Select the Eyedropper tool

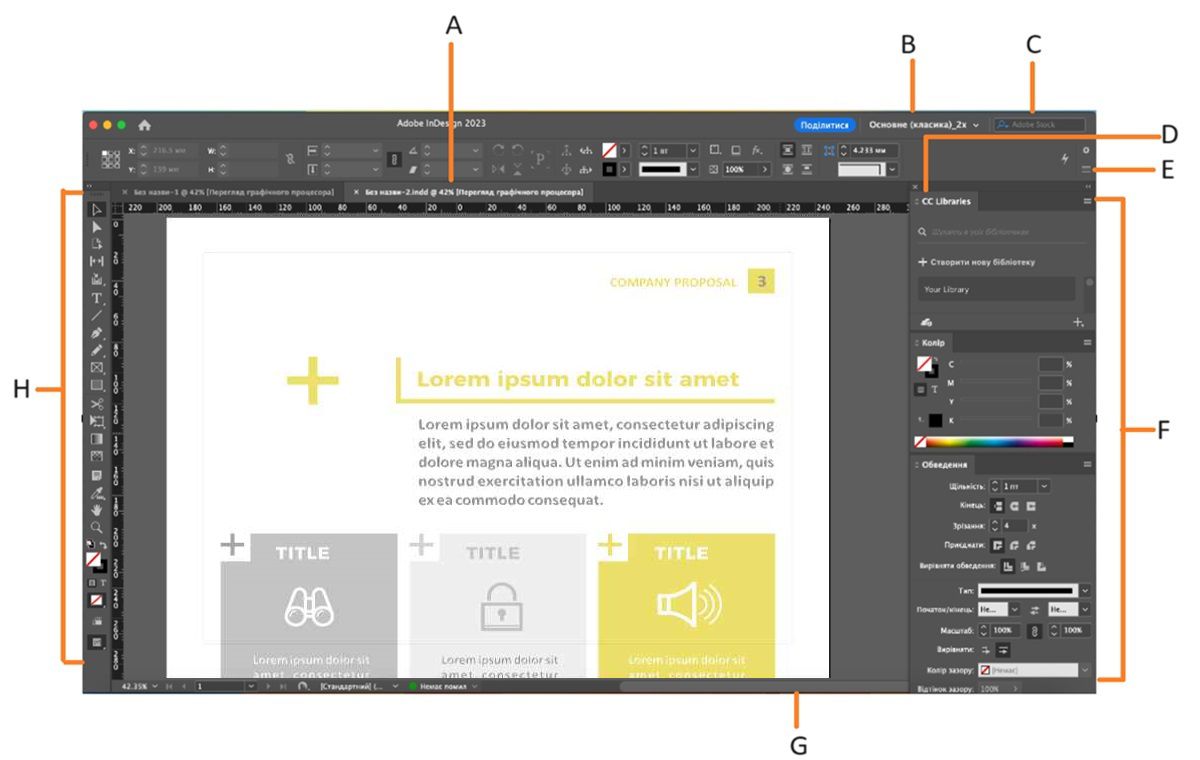point(97,493)
